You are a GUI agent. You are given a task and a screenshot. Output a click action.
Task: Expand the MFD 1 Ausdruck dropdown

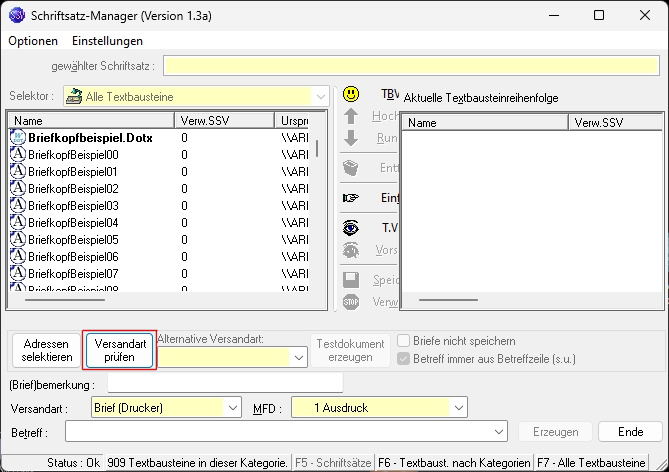[x=458, y=408]
